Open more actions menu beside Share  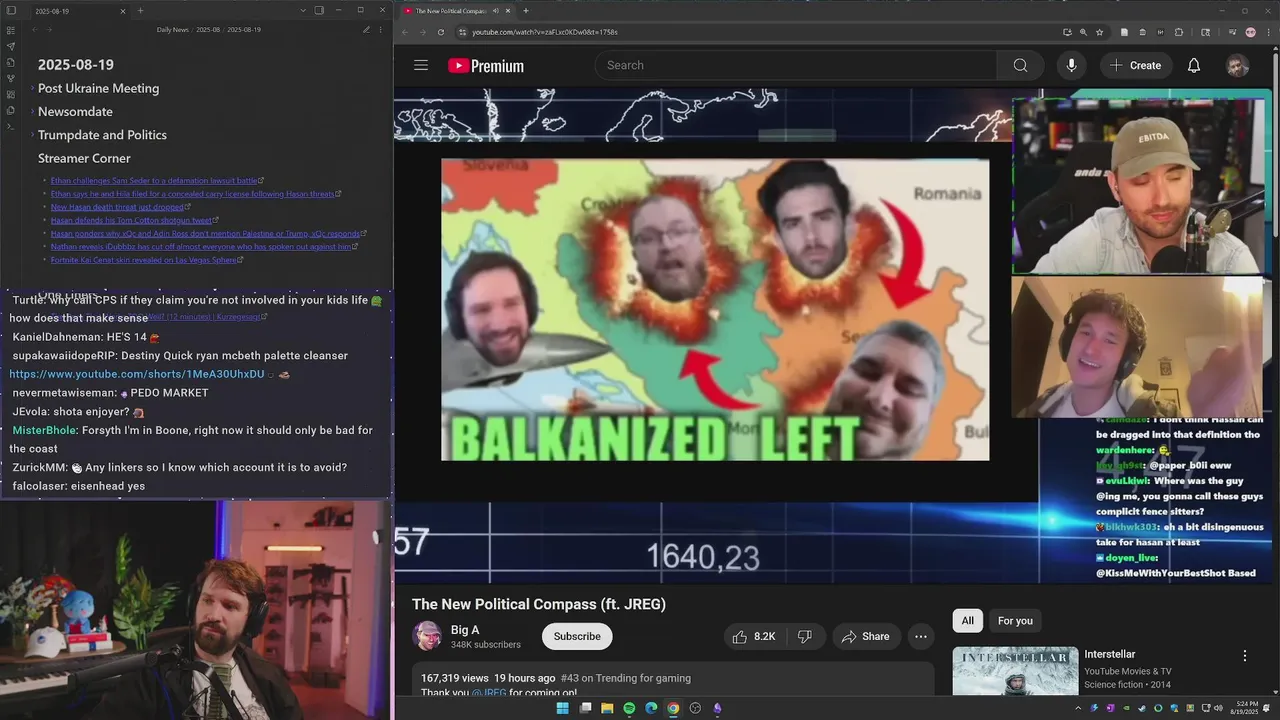click(921, 636)
